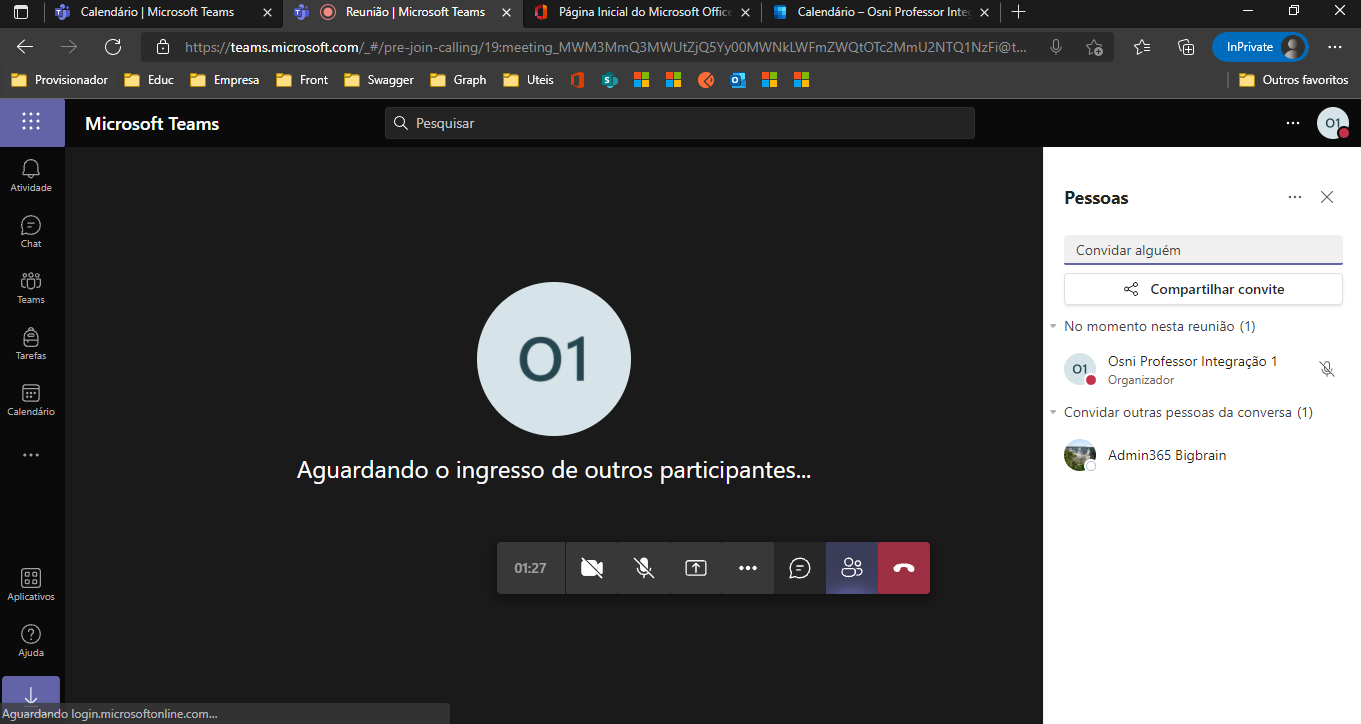Image resolution: width=1361 pixels, height=724 pixels.
Task: Click the lock icon for site information
Action: pos(163,47)
